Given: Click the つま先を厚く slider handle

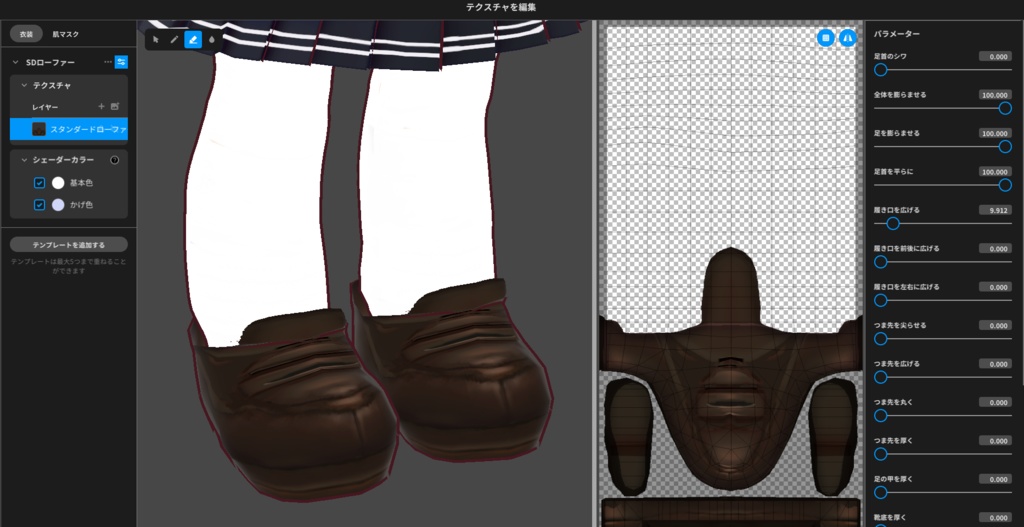Looking at the screenshot, I should tap(880, 455).
